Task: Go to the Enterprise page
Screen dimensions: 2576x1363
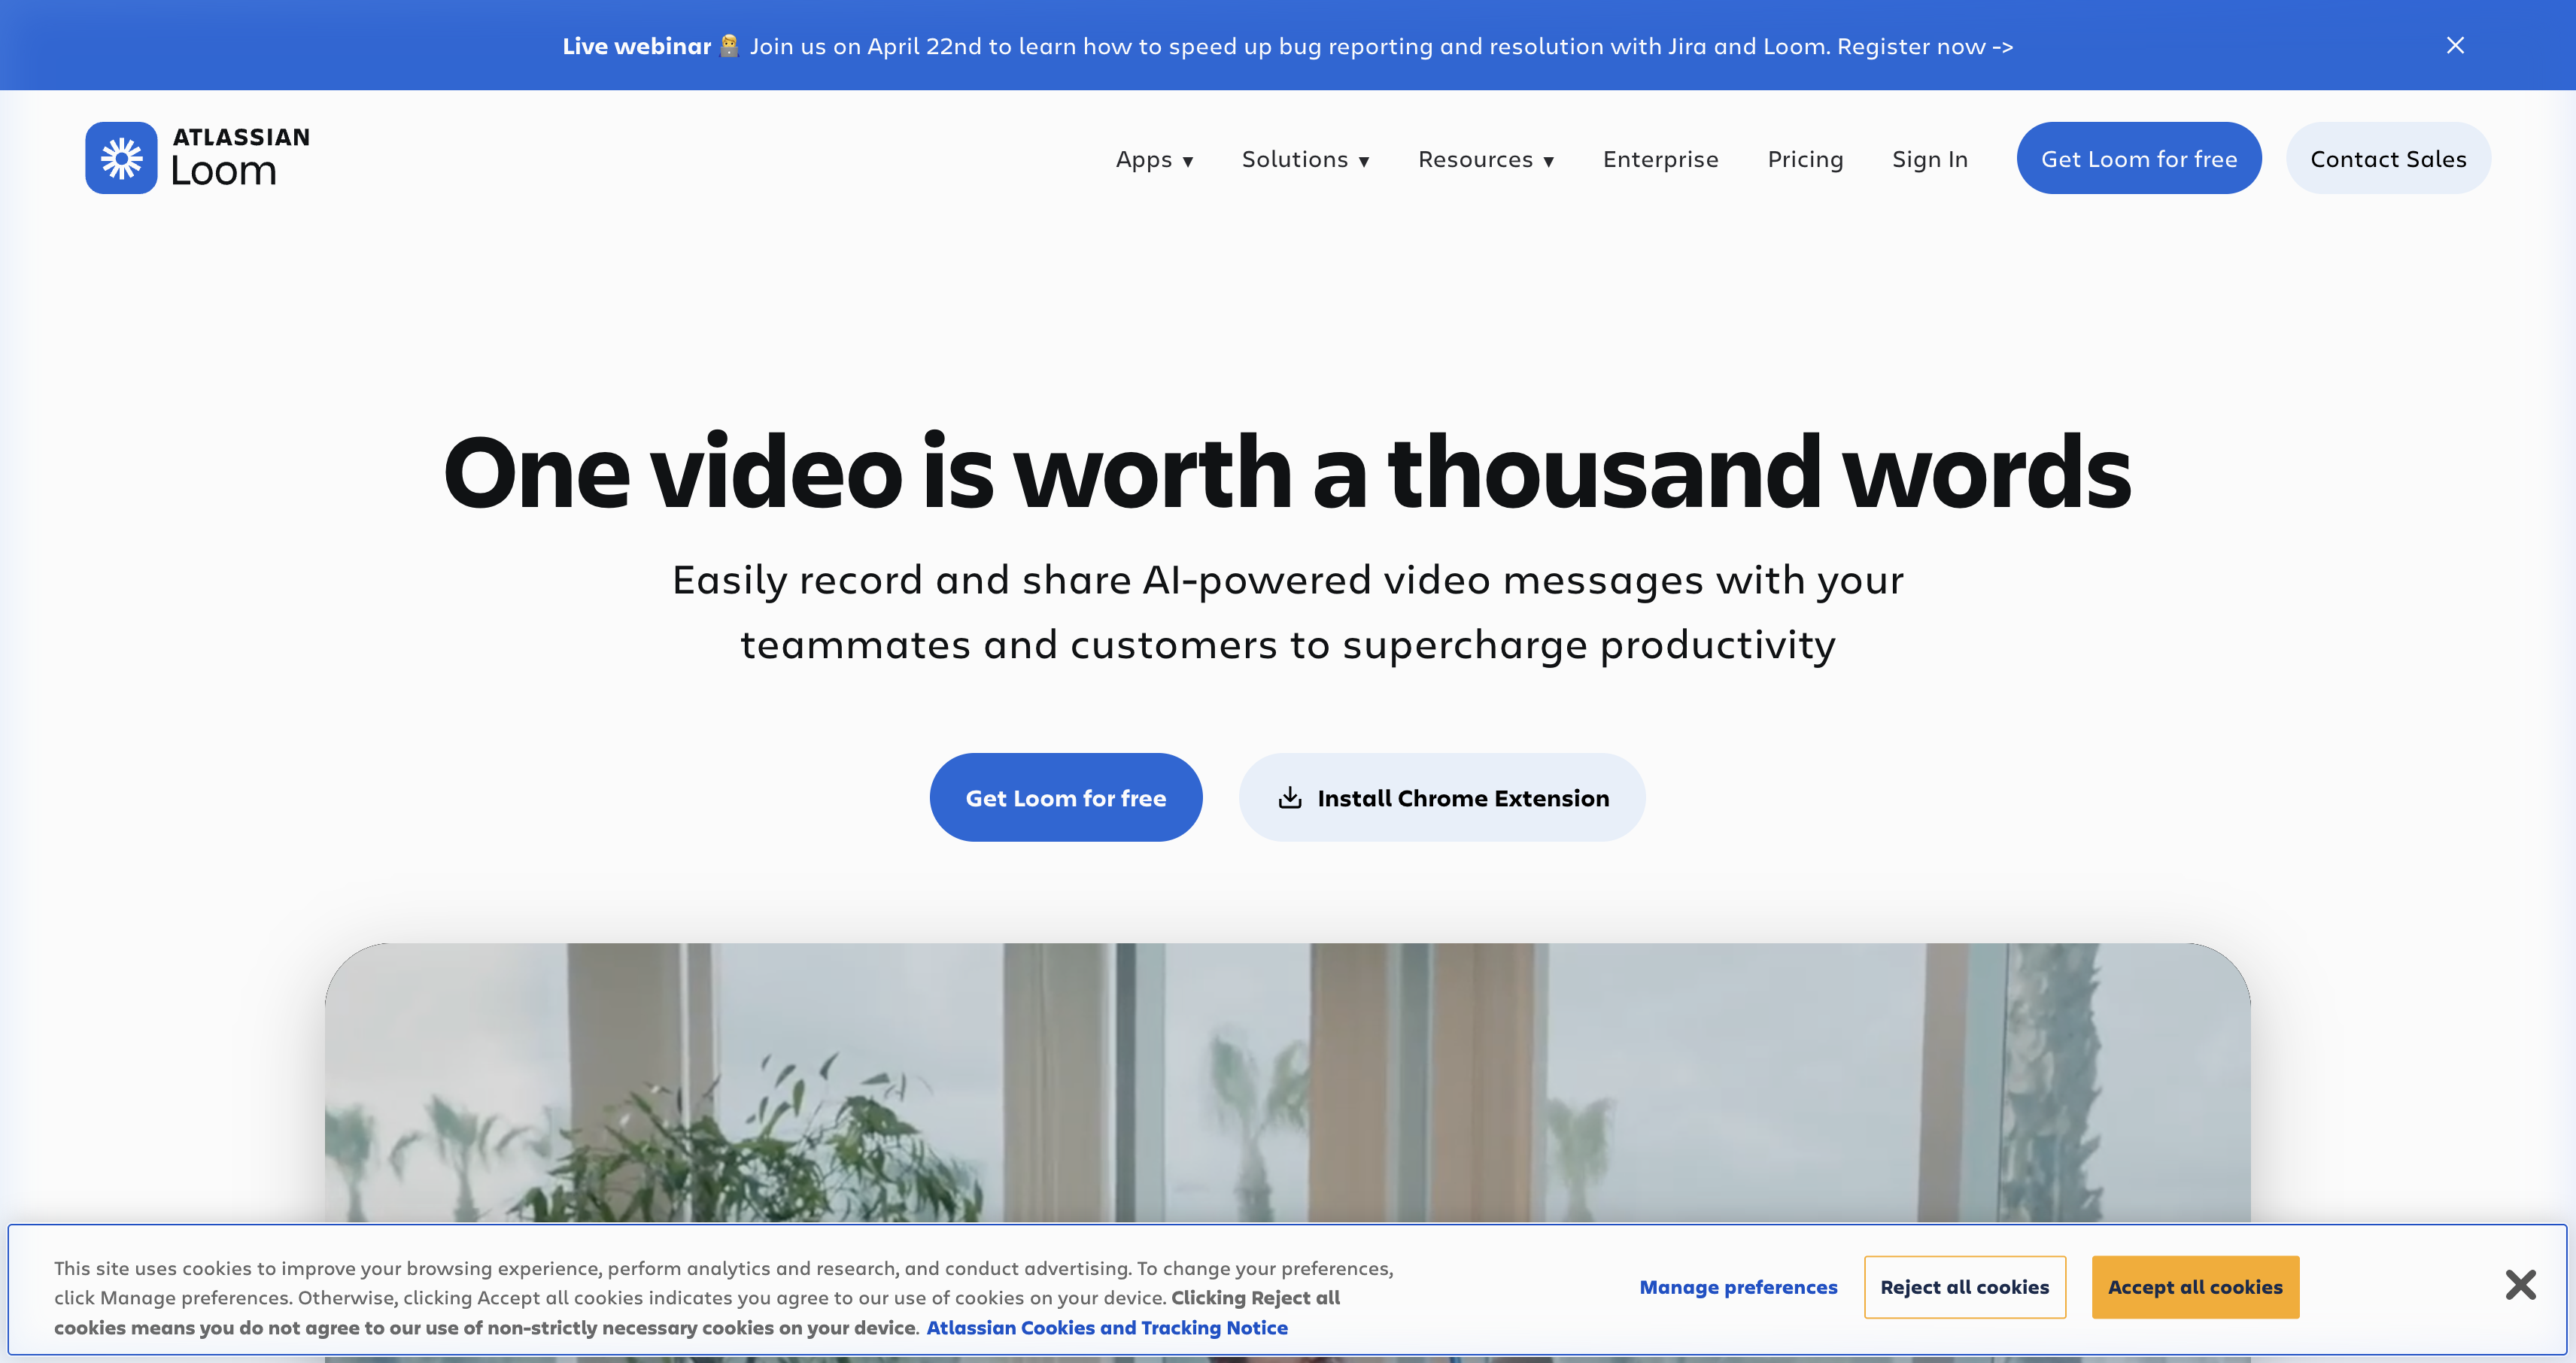Action: point(1660,159)
